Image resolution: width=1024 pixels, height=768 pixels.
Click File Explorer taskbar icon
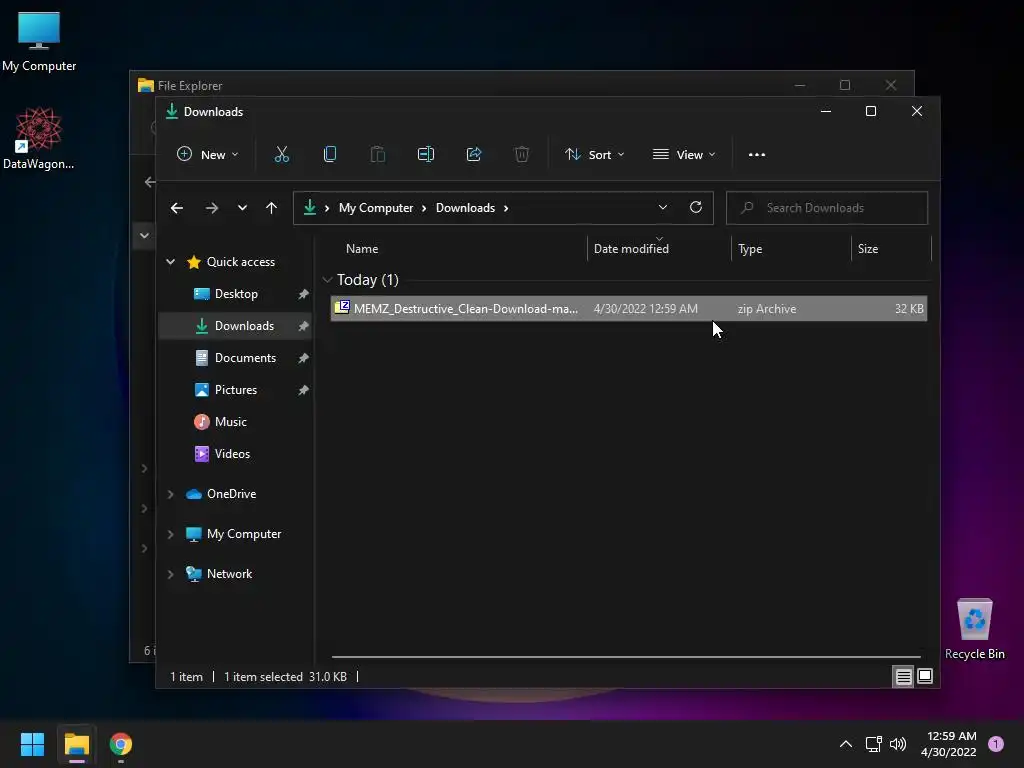76,744
